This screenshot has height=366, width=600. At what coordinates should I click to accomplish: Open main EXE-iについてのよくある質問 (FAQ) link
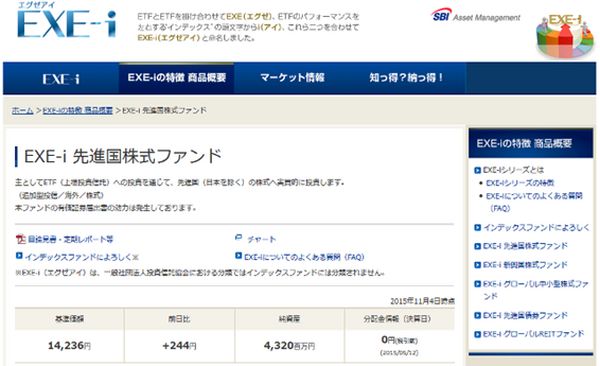tap(304, 257)
